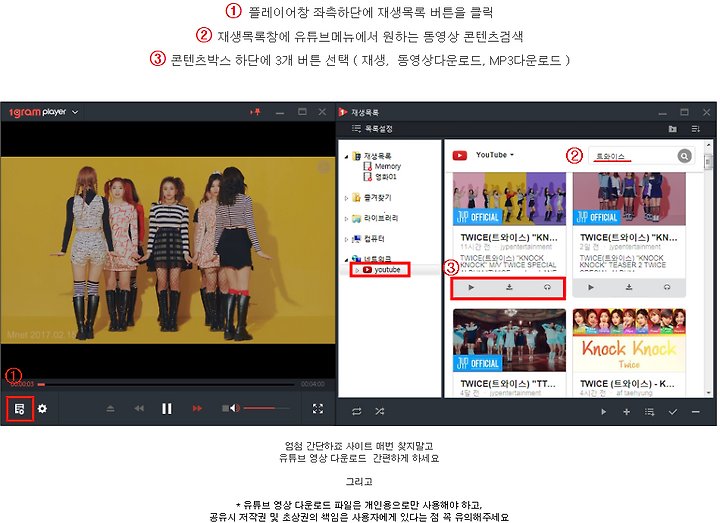Collapse the 네트워크 tree node
Screen dimensions: 720x523
click(347, 259)
